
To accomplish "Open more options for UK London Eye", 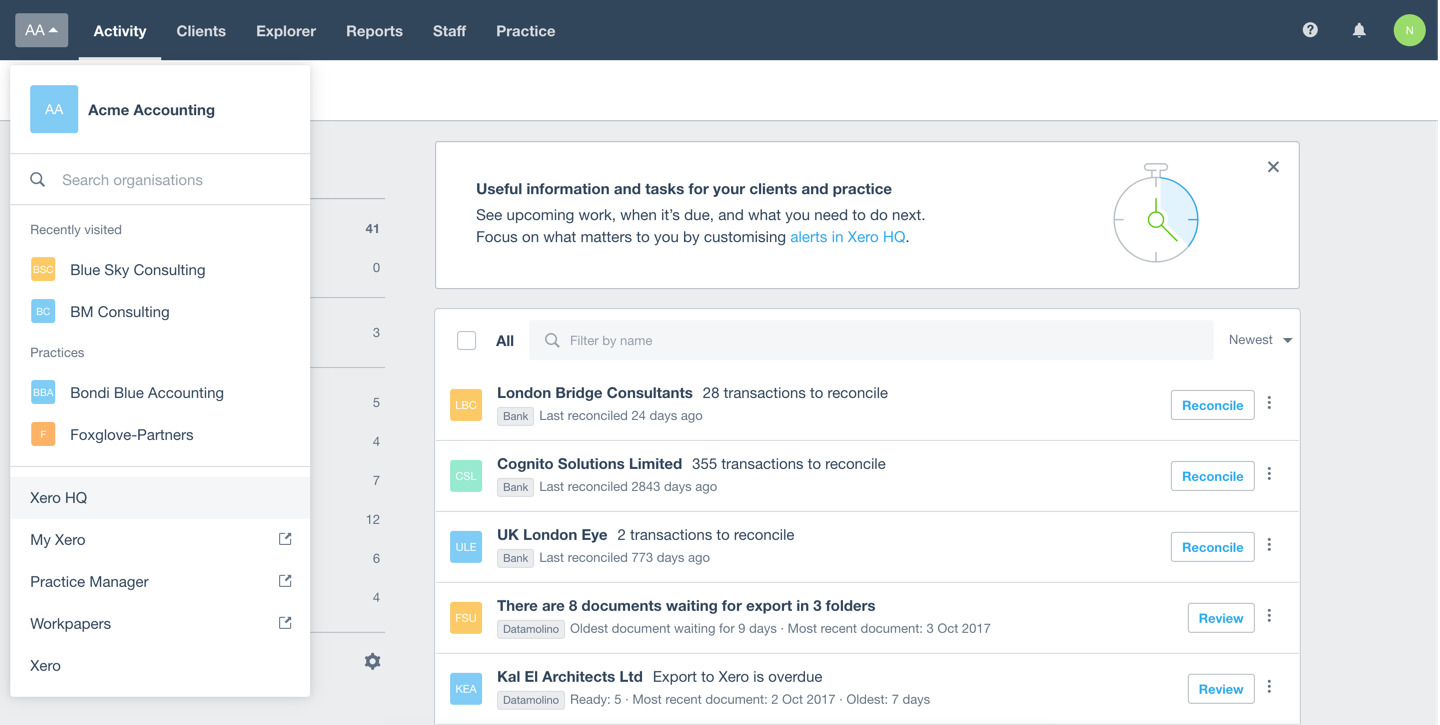I will 1270,545.
